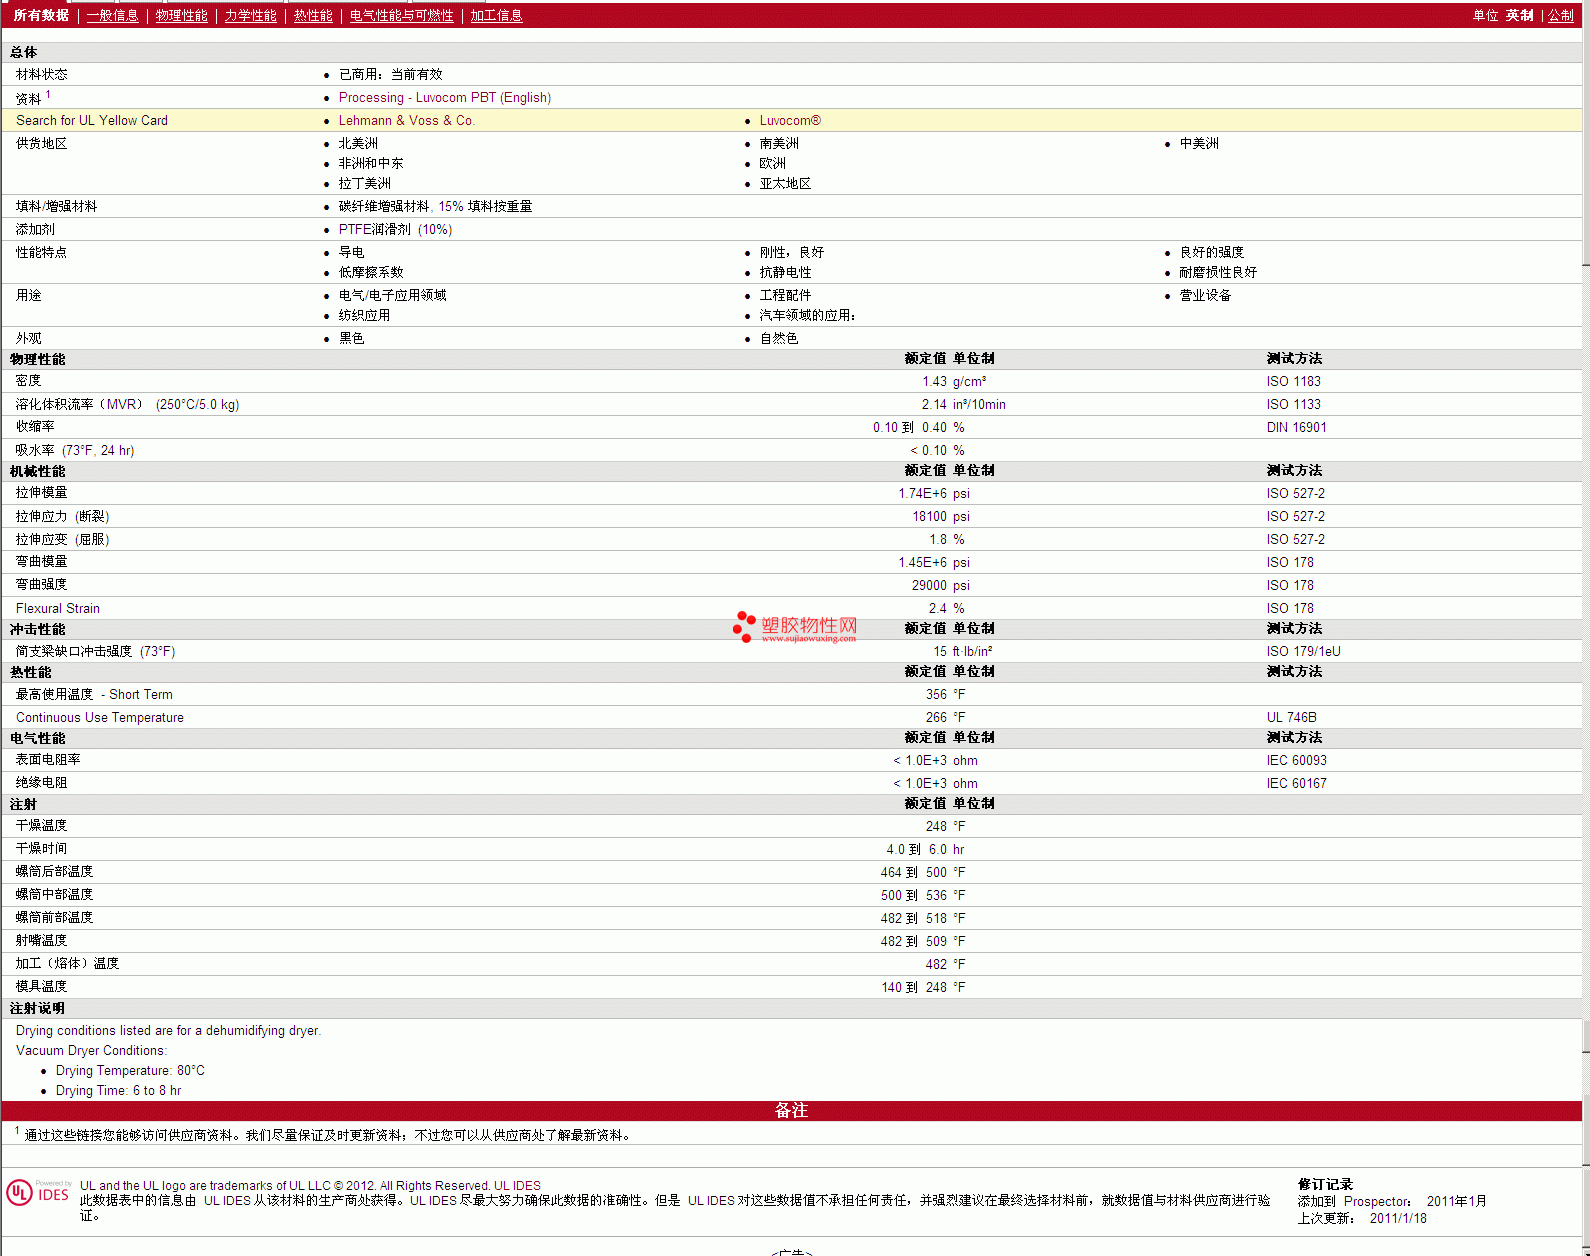Image resolution: width=1590 pixels, height=1256 pixels.
Task: Open IEC 60093 test method link
Action: [x=1296, y=760]
